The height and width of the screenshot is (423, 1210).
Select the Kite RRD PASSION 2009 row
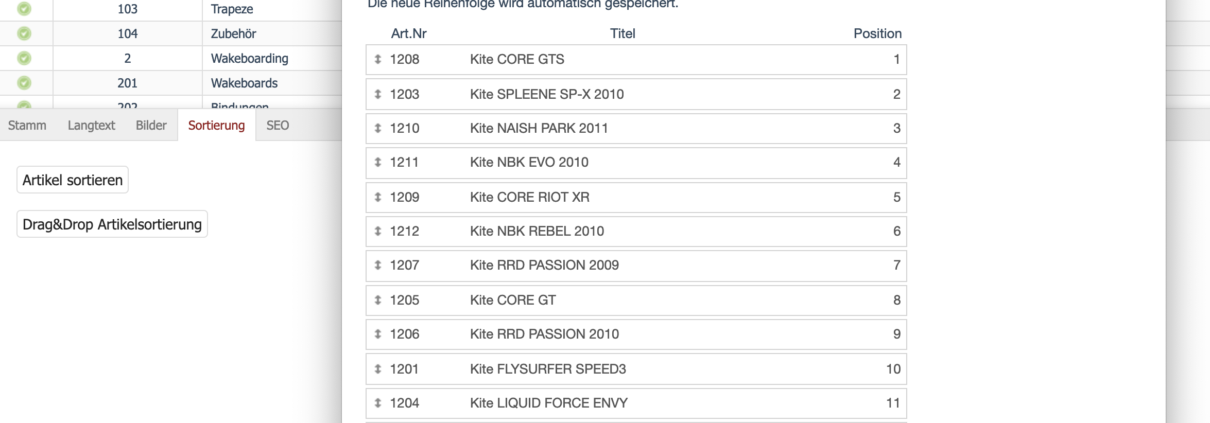coord(636,266)
